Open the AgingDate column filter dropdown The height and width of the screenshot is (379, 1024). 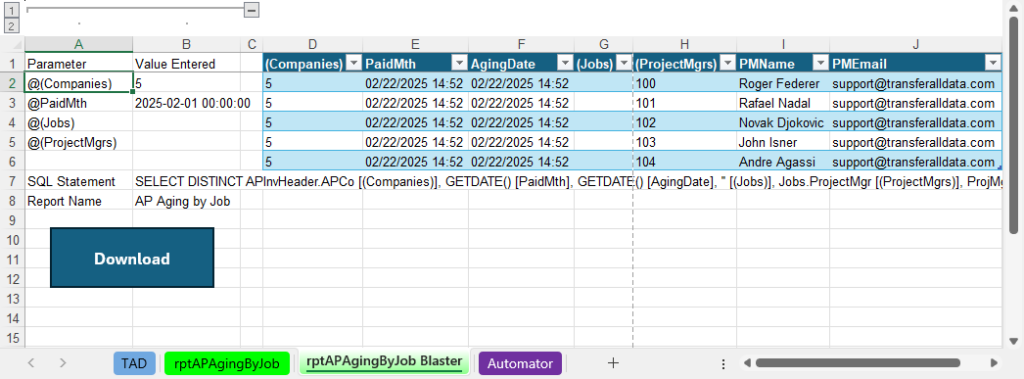coord(565,63)
